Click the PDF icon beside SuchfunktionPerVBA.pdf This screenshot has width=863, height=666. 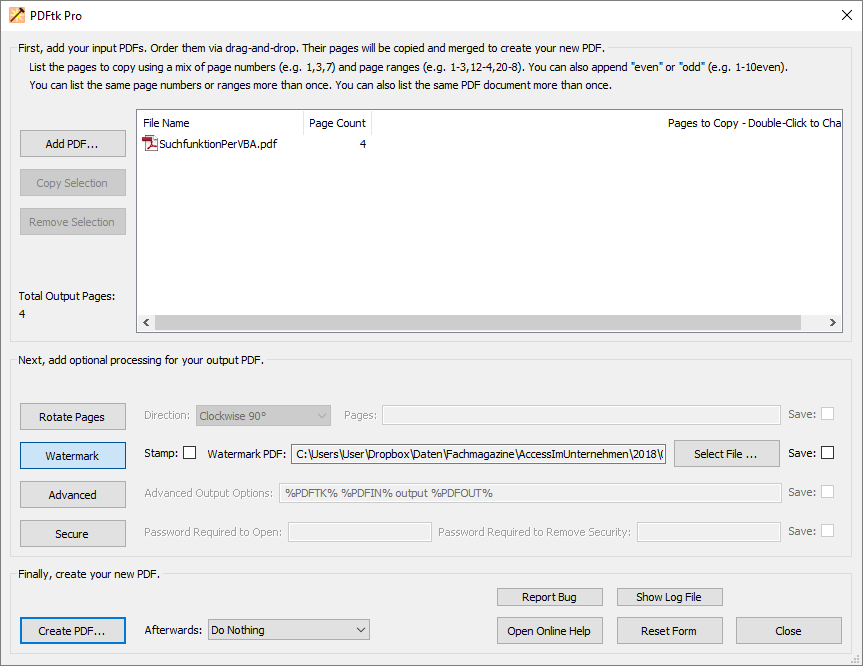tap(150, 144)
